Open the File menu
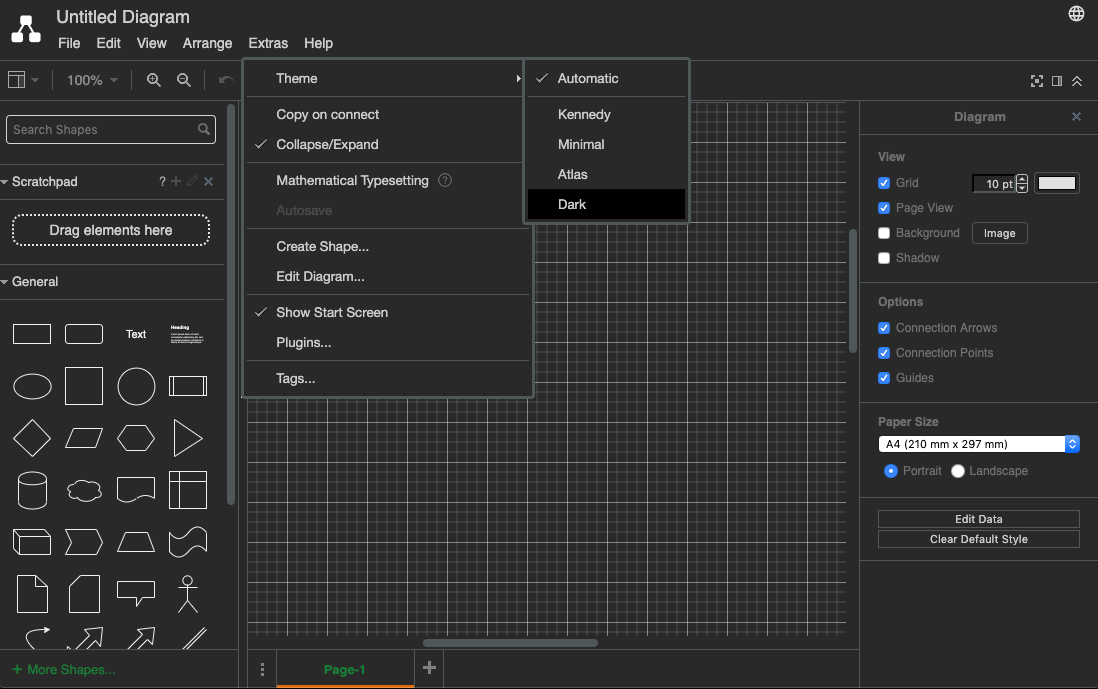 [69, 43]
